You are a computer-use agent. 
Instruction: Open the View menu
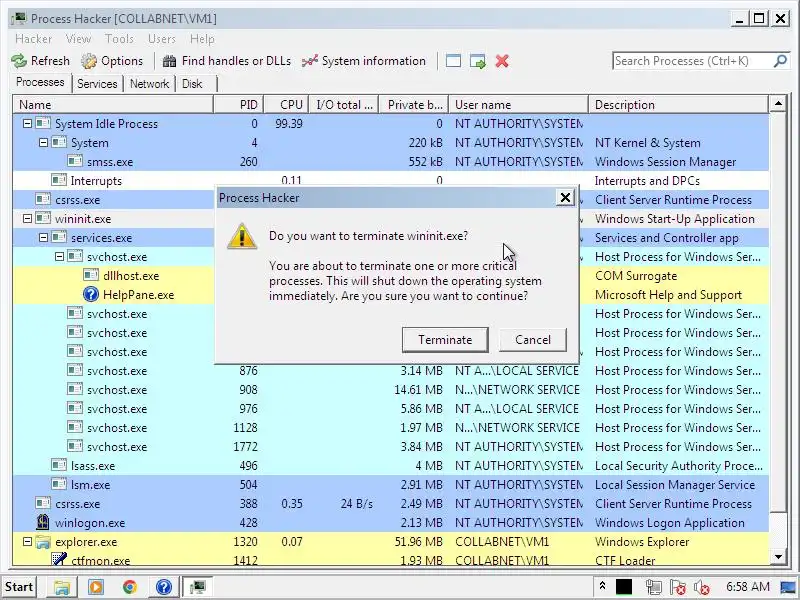pos(78,39)
